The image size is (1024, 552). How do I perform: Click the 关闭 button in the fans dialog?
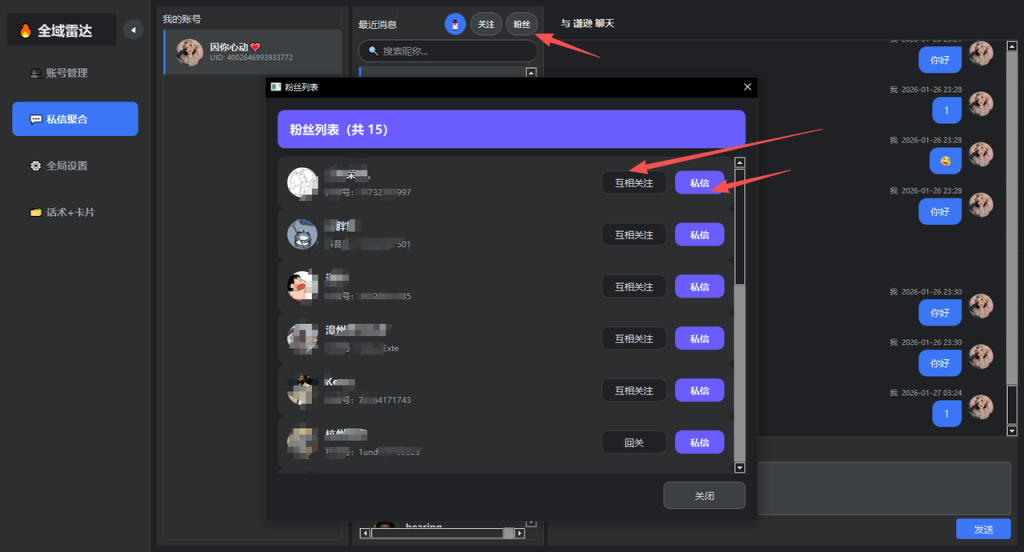704,496
